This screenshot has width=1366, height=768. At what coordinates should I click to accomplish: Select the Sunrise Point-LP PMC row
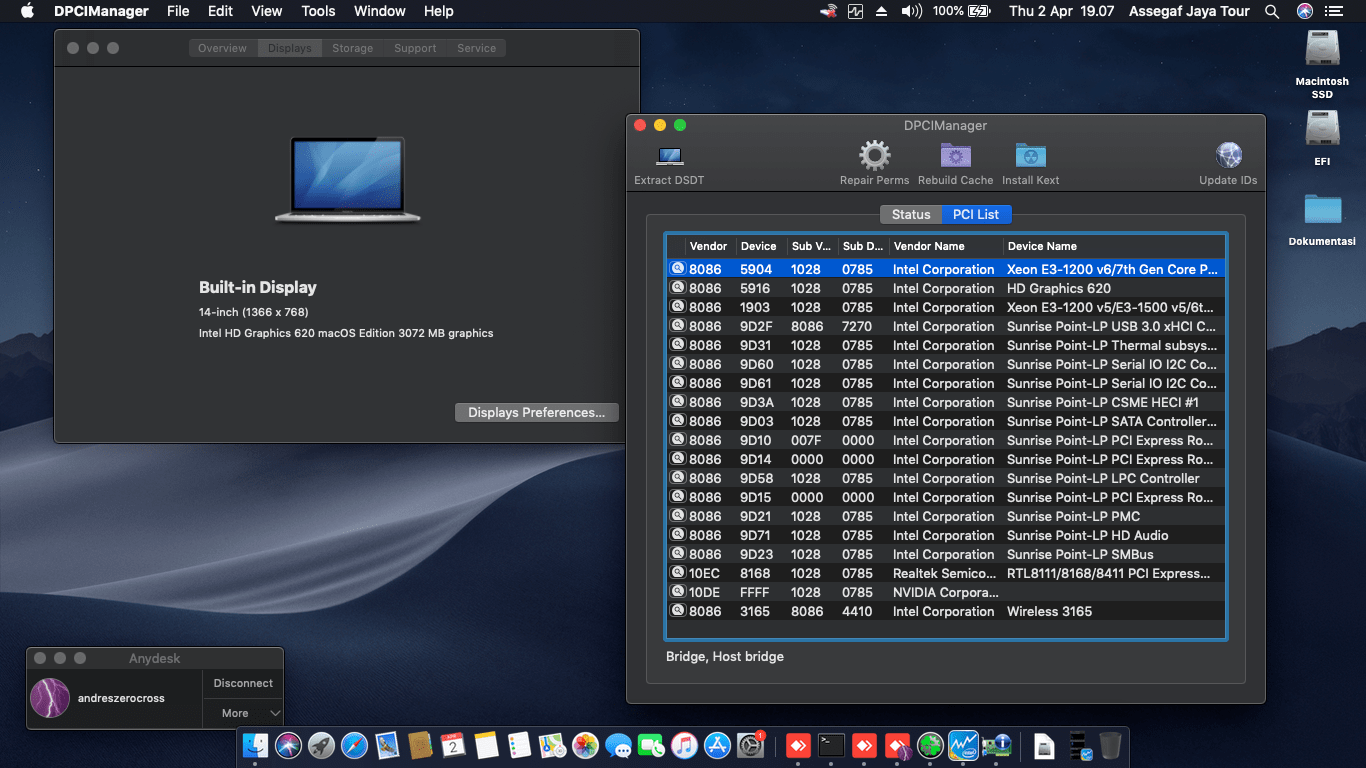945,516
